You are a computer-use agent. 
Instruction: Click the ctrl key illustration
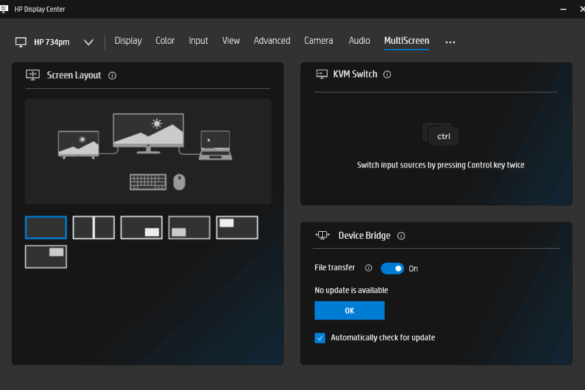[x=441, y=134]
